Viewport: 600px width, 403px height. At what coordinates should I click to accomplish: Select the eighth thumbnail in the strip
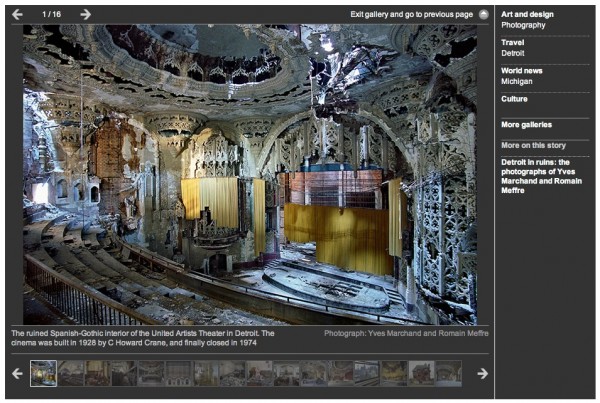point(232,373)
